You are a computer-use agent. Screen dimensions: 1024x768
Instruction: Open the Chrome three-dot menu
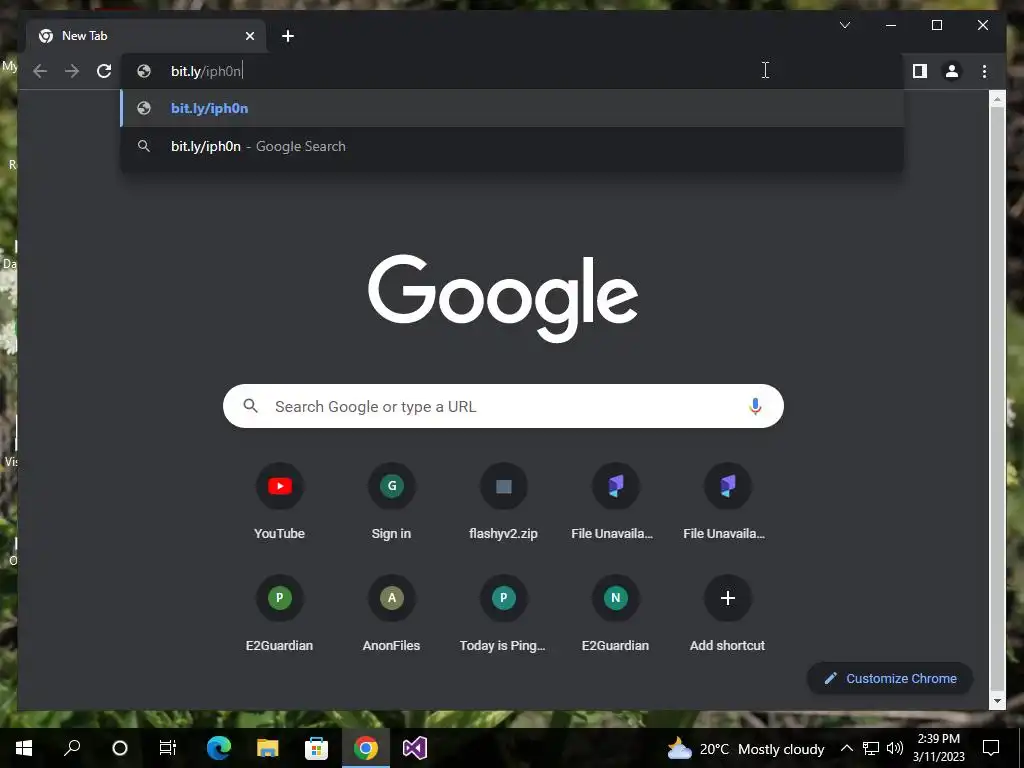[x=984, y=71]
